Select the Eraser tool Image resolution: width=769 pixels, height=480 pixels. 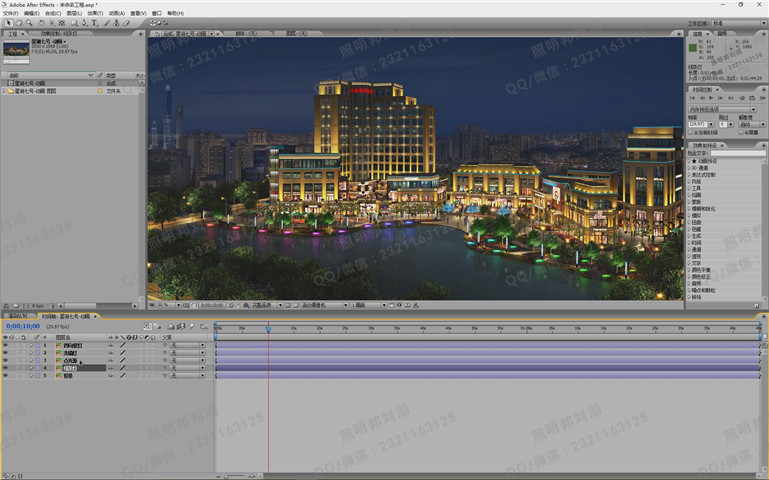point(127,23)
